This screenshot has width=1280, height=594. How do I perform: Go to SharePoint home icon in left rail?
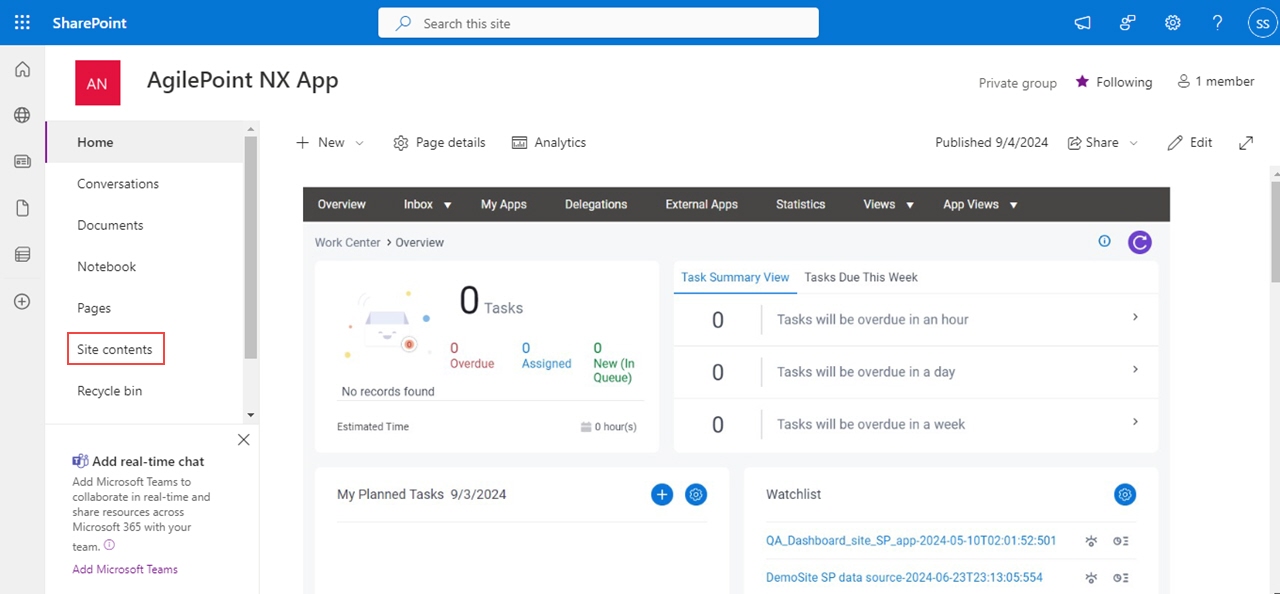22,69
